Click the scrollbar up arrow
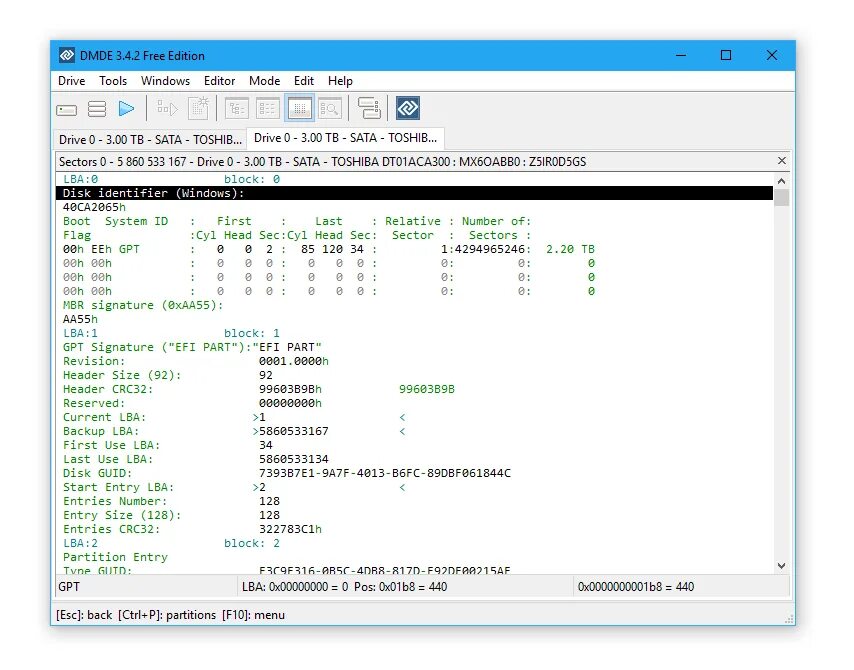The height and width of the screenshot is (670, 854). pyautogui.click(x=782, y=181)
